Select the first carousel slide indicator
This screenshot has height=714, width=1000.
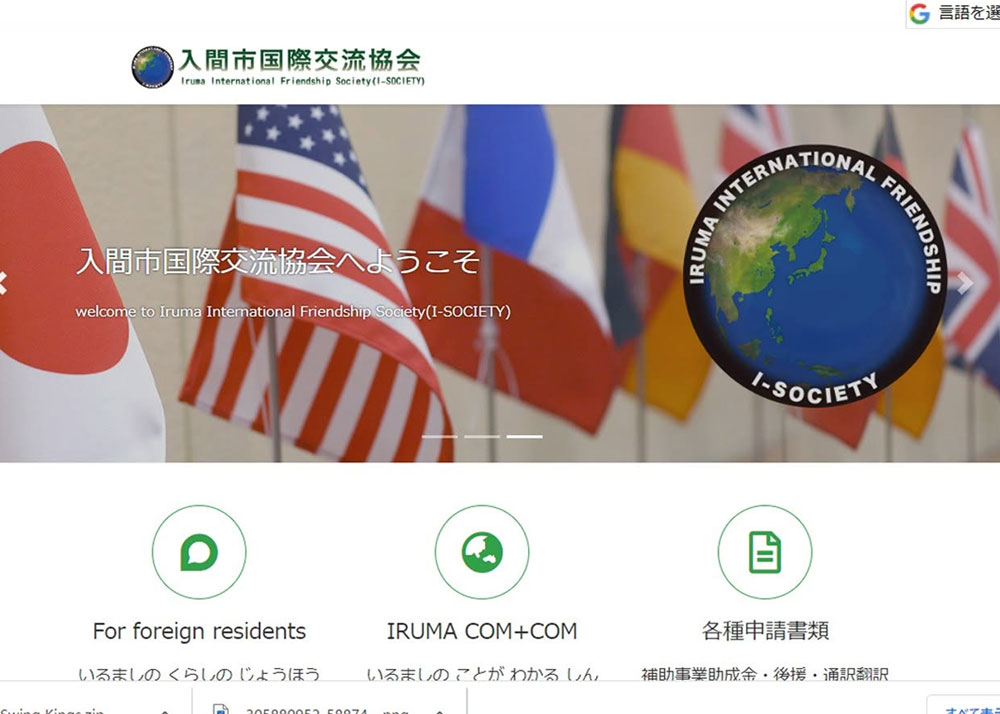(x=439, y=437)
